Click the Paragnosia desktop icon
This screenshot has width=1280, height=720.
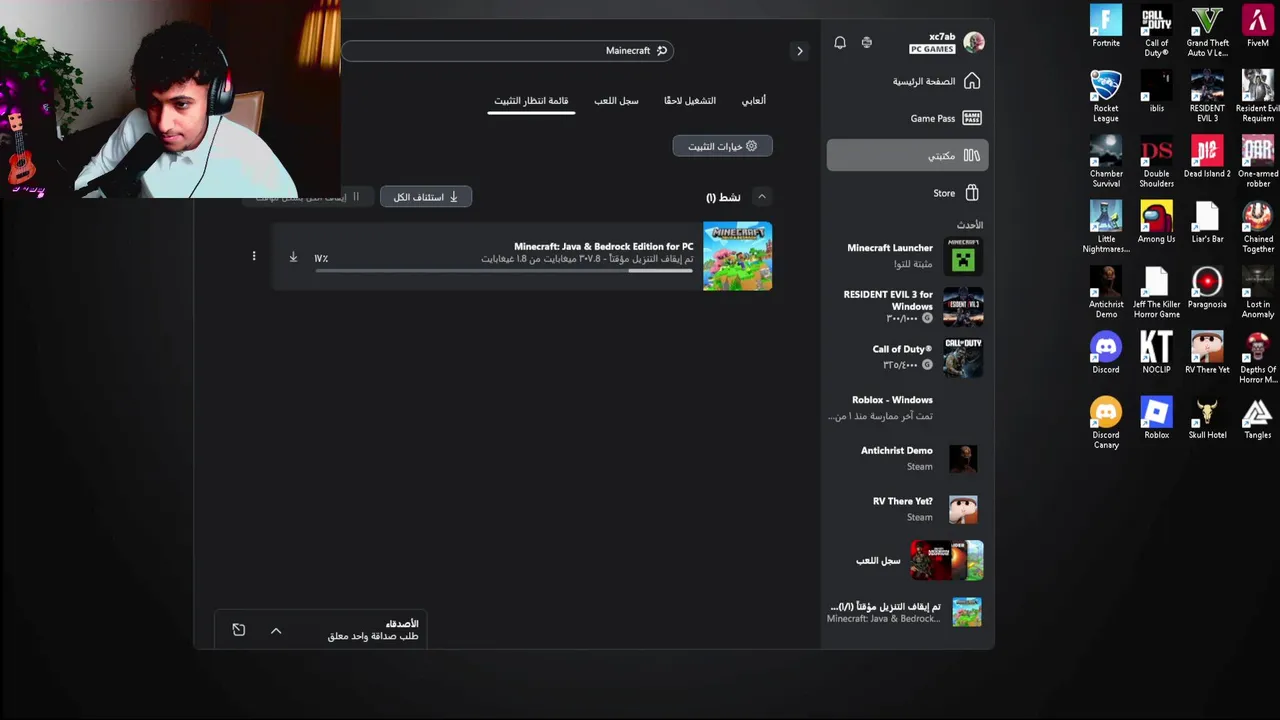click(1208, 287)
